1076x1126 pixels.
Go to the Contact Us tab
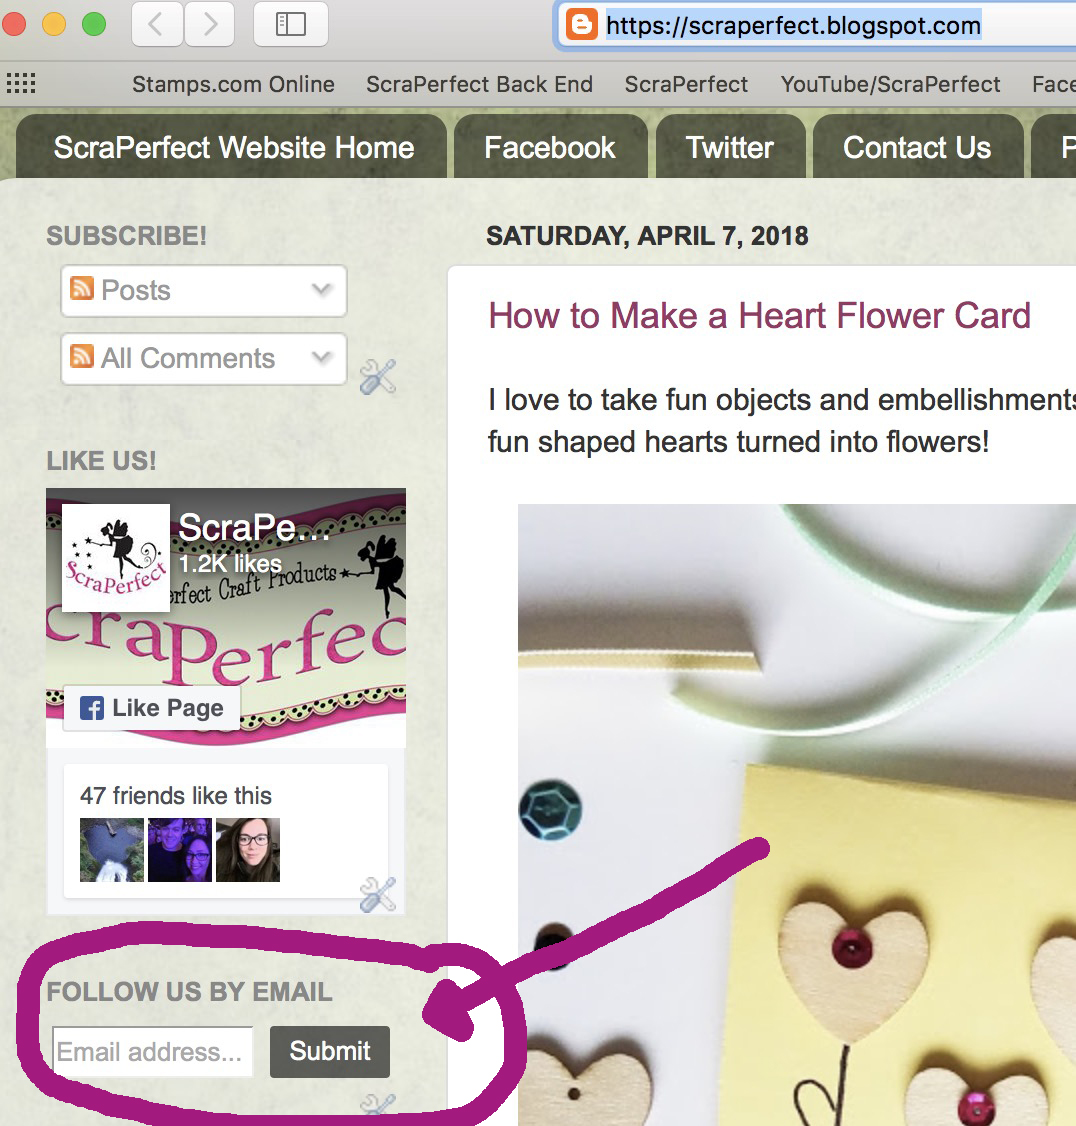click(x=917, y=147)
